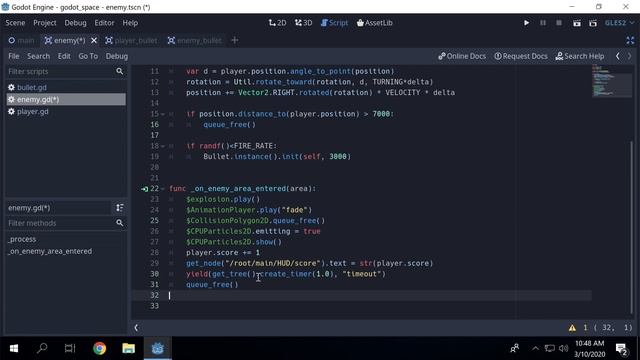This screenshot has width=640, height=360.
Task: Click the filter scripts search icon
Action: (120, 71)
